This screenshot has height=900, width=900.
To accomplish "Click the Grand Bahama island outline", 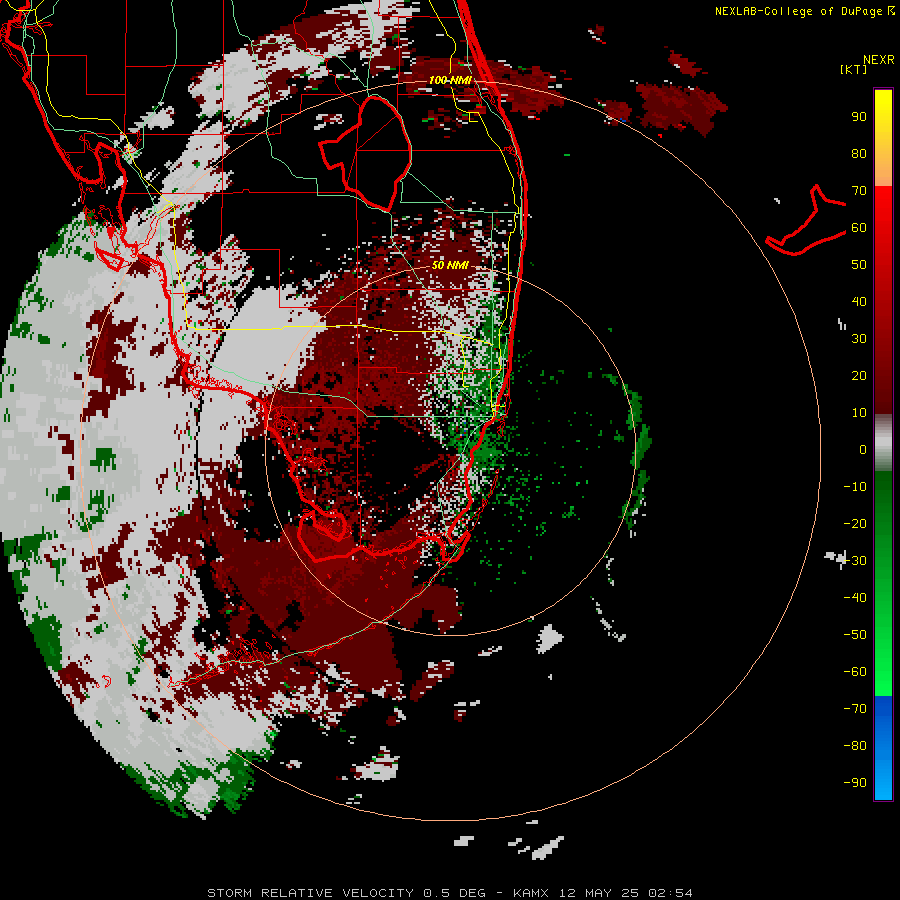I will (806, 220).
